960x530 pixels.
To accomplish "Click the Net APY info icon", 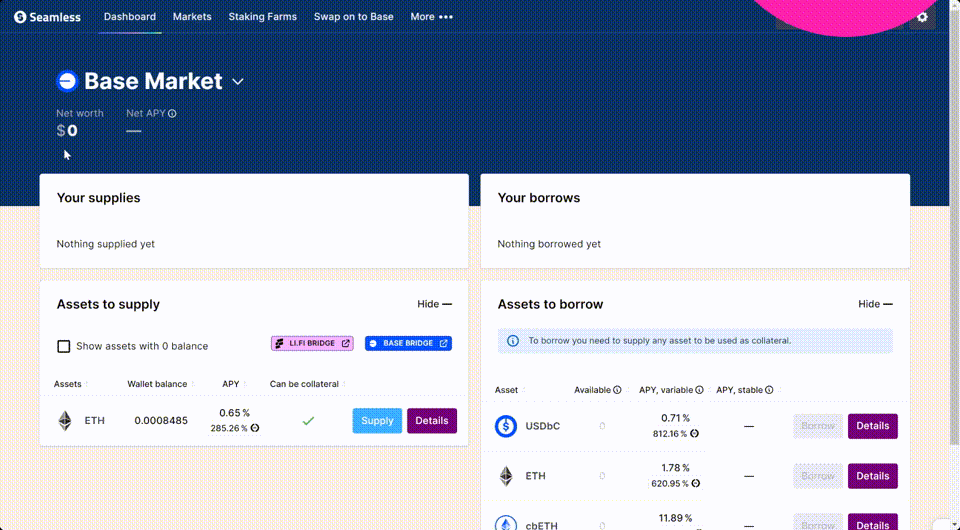I will pyautogui.click(x=172, y=114).
